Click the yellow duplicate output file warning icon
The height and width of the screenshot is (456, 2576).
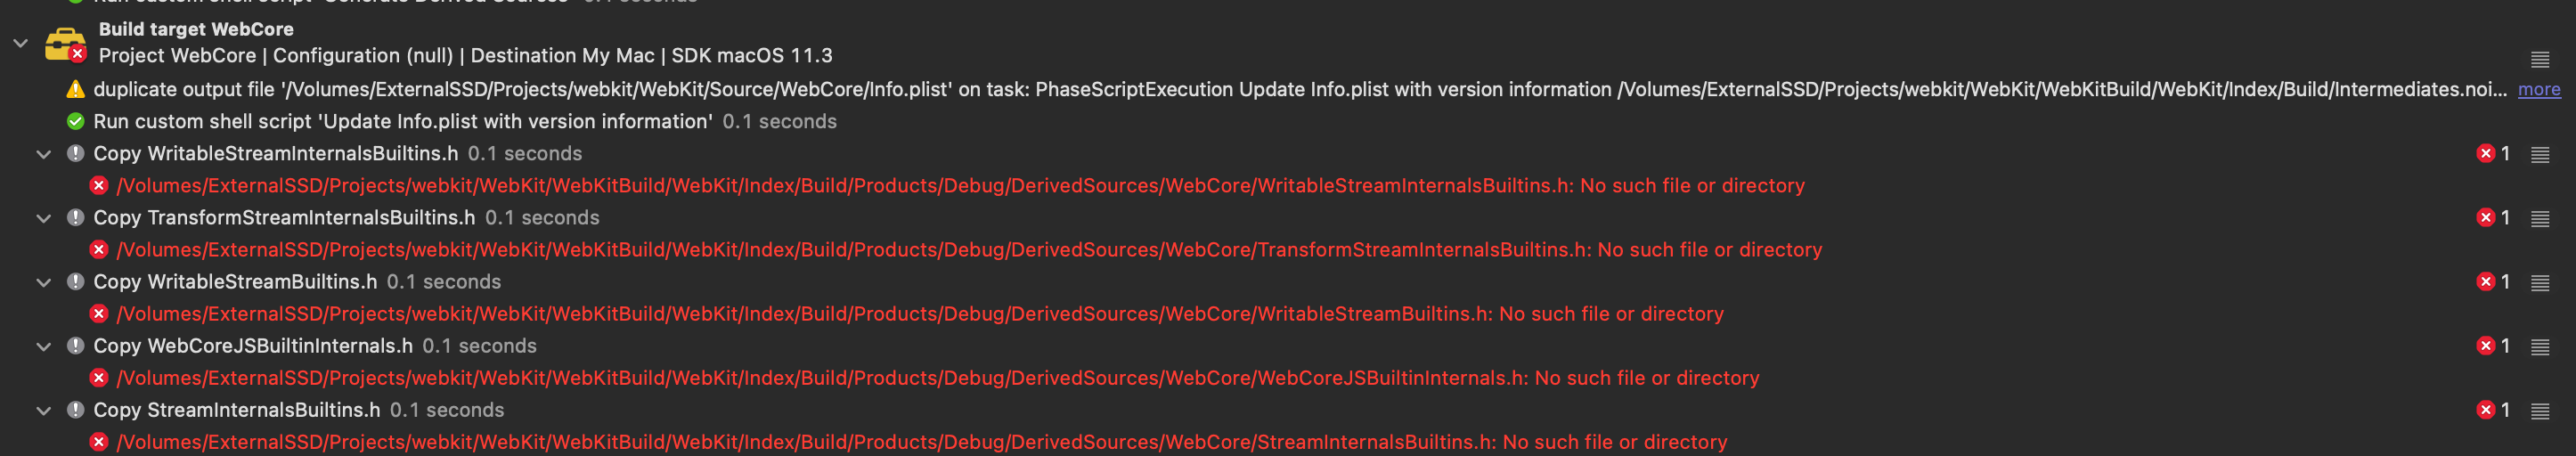[75, 90]
